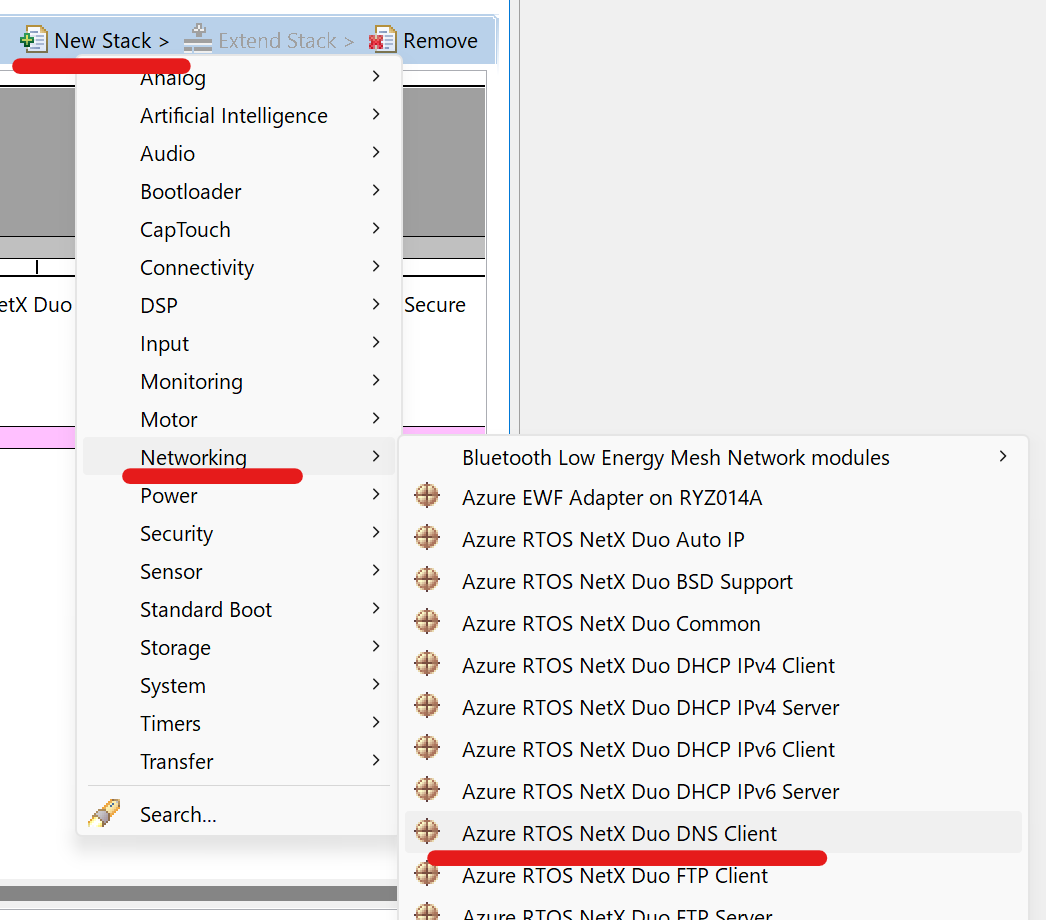Open the Power category submenu
This screenshot has width=1046, height=920.
coord(239,496)
